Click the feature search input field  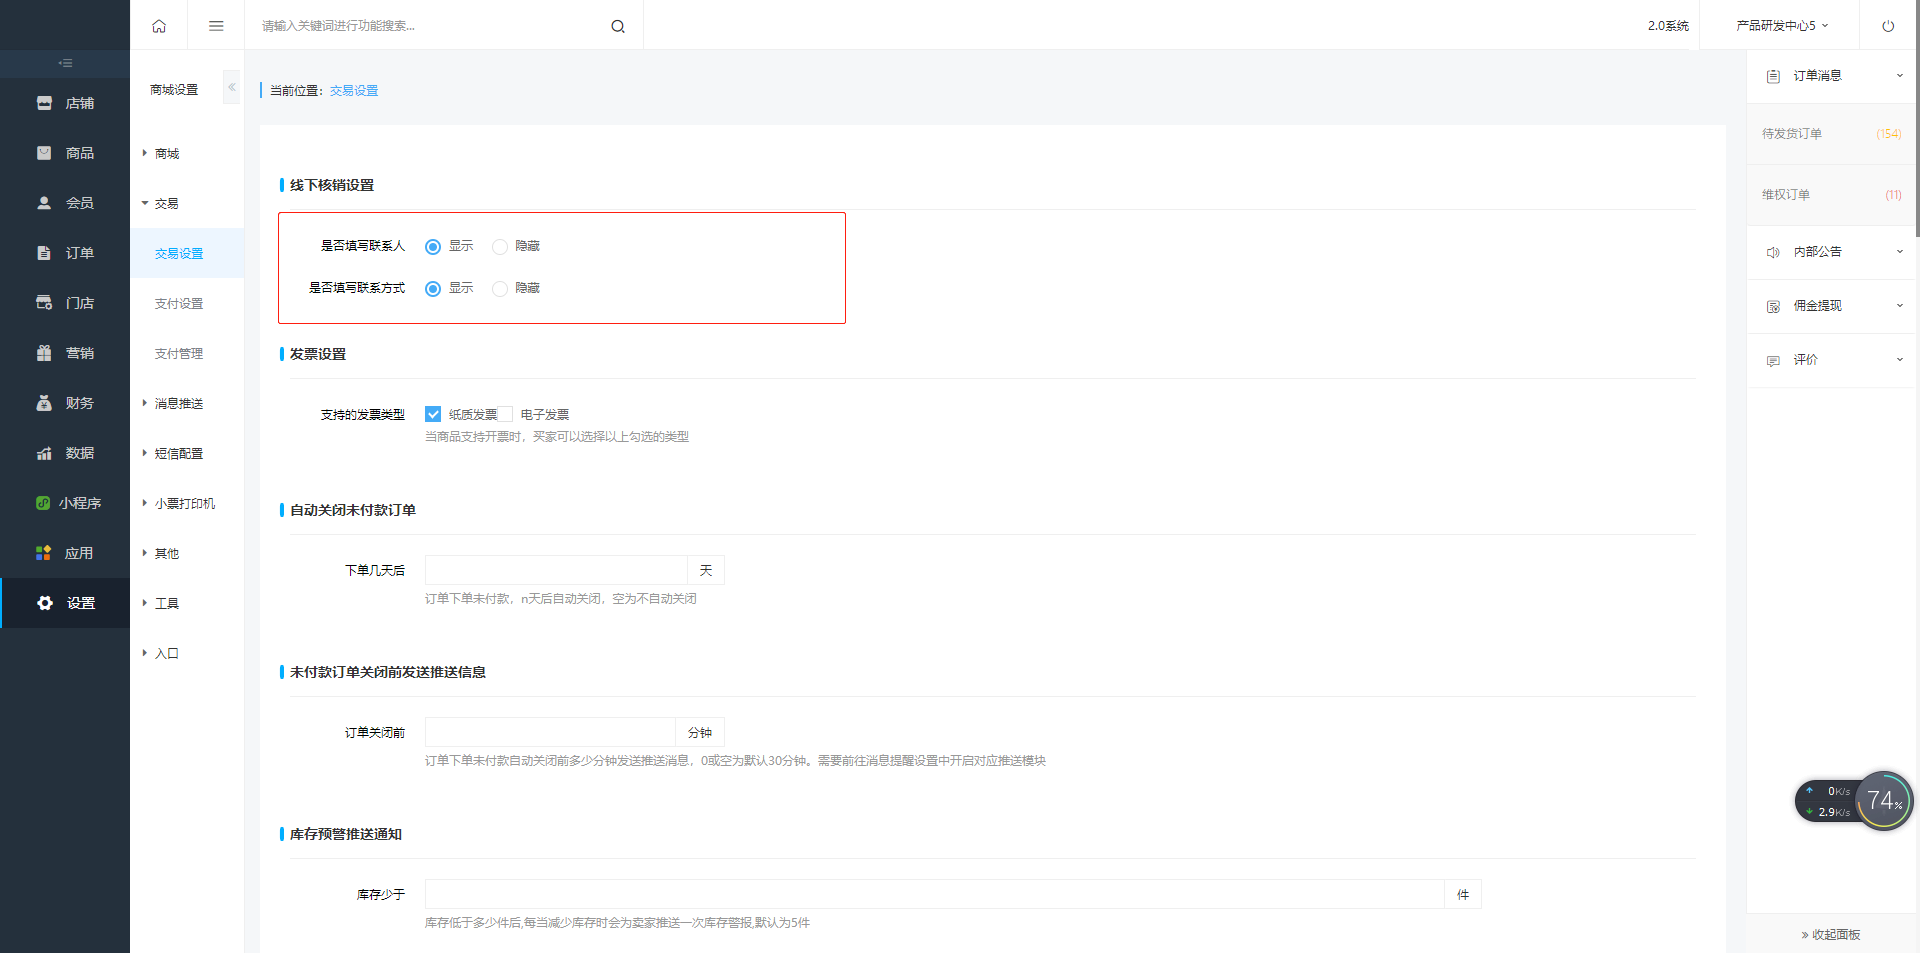430,26
